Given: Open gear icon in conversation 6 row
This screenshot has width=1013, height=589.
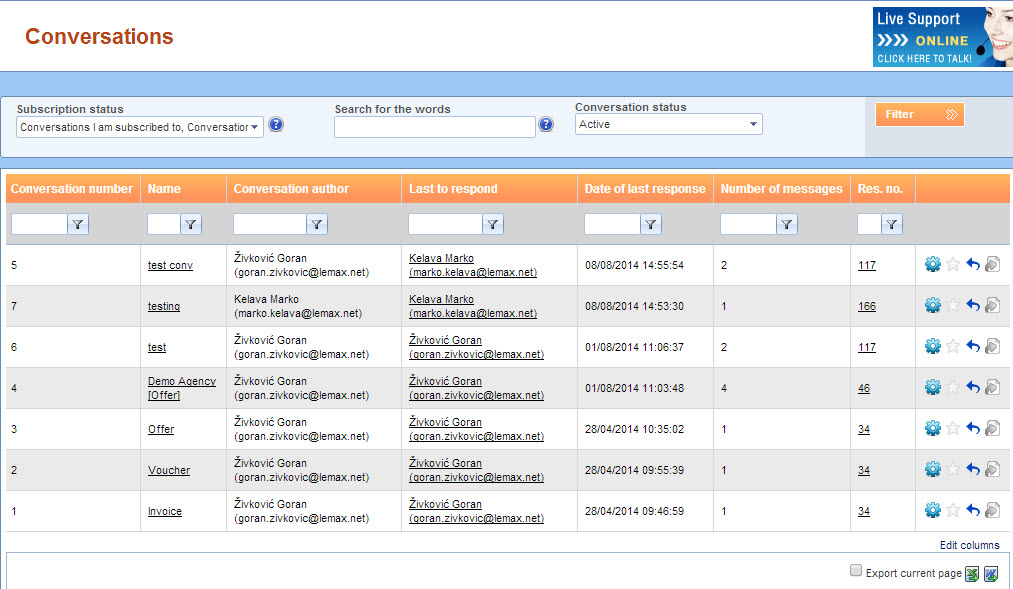Looking at the screenshot, I should [x=932, y=346].
